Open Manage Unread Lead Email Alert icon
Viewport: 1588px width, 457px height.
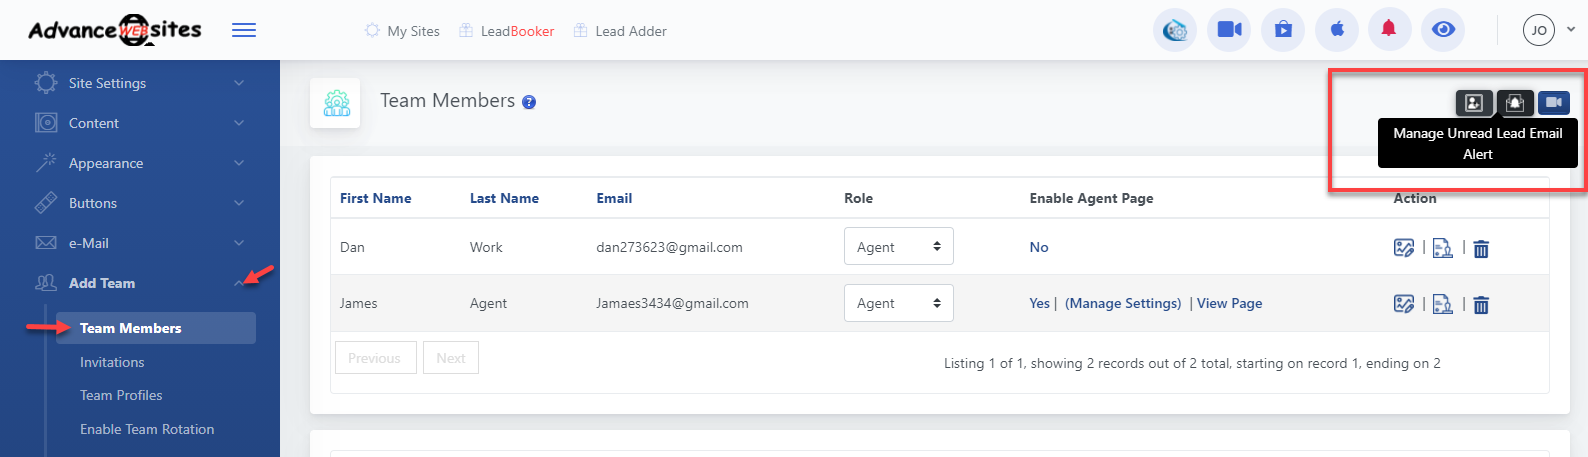(x=1515, y=102)
